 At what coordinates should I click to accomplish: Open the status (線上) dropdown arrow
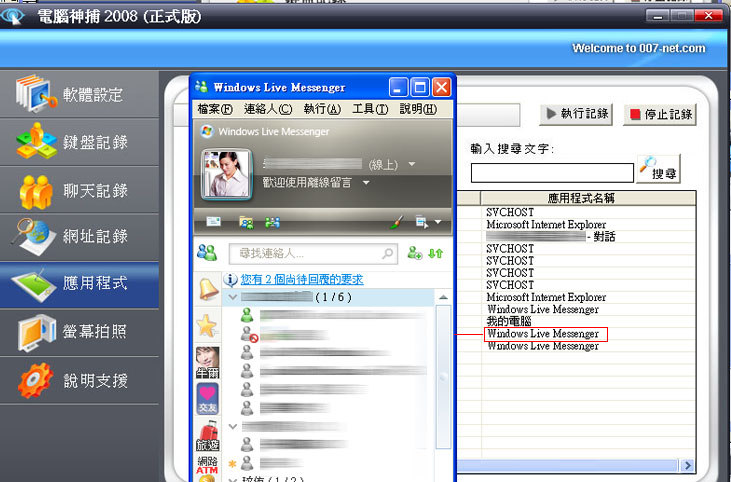(412, 164)
